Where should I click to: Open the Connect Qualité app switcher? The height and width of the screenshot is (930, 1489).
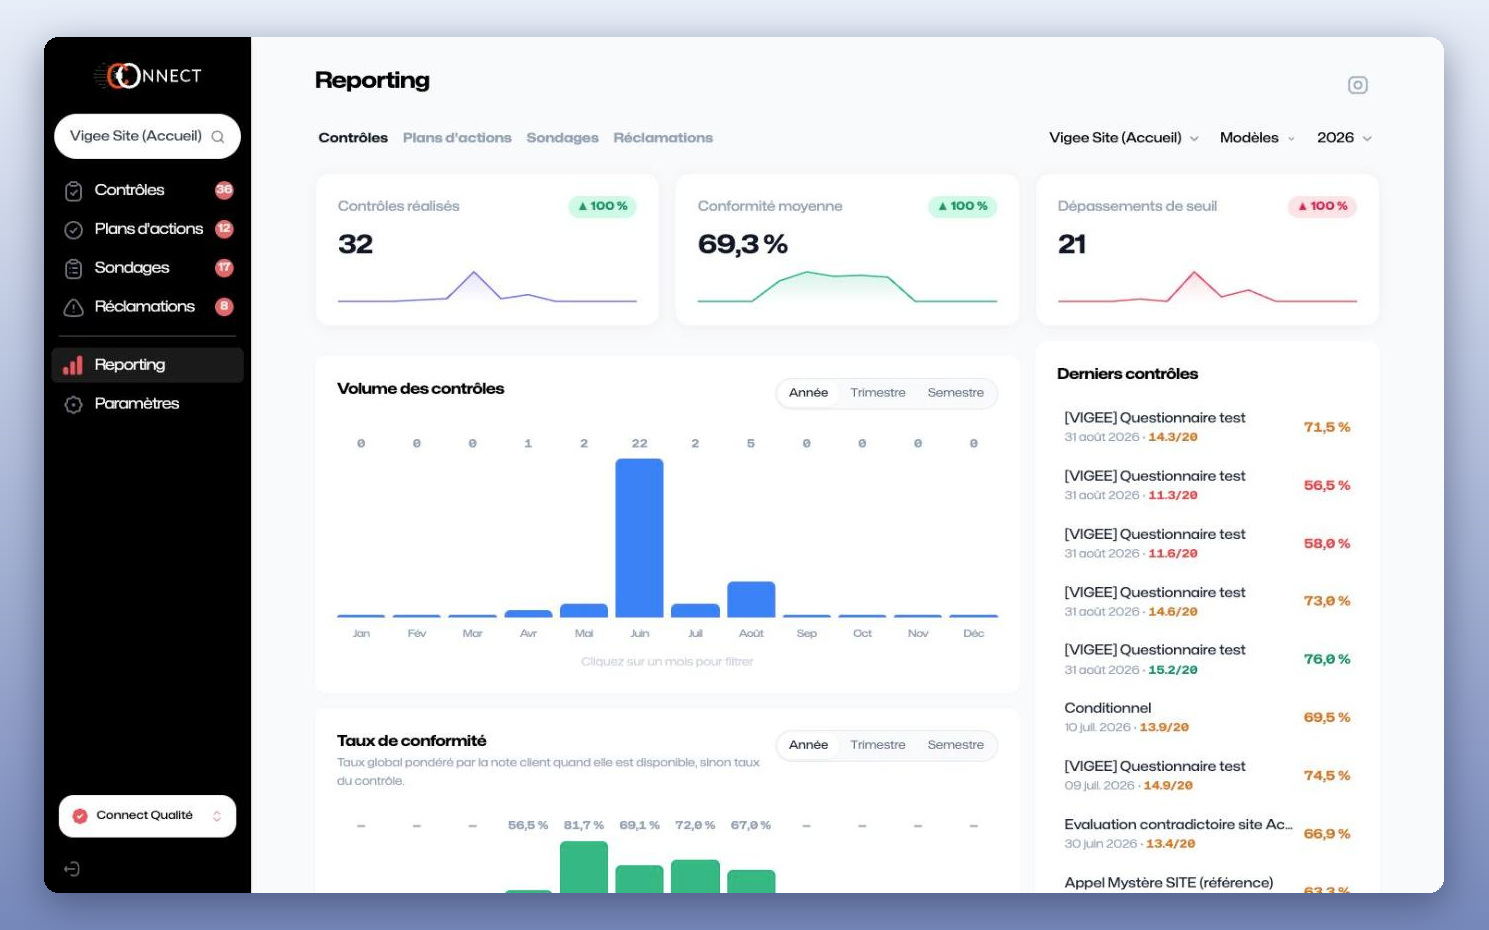(x=147, y=816)
